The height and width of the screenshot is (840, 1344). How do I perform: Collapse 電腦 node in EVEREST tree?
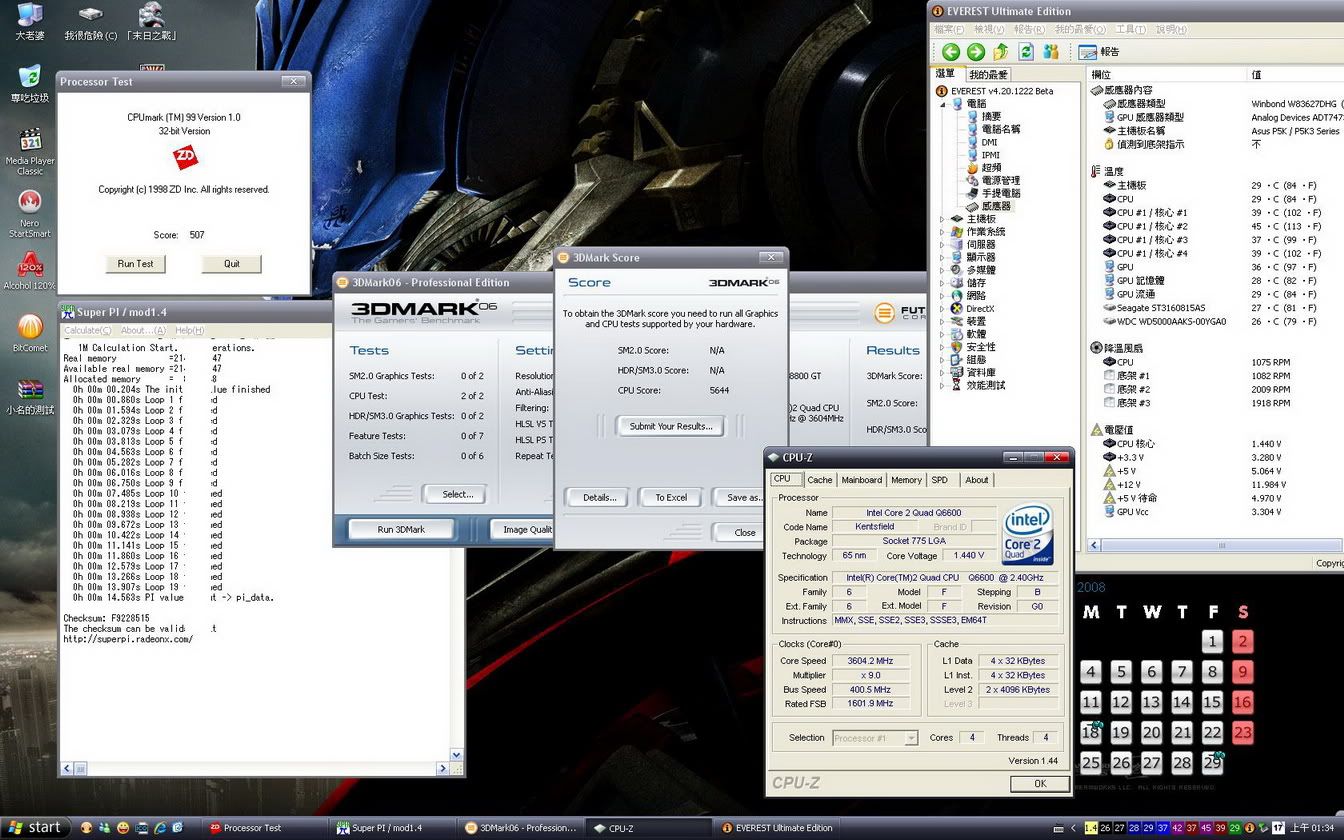tap(942, 103)
